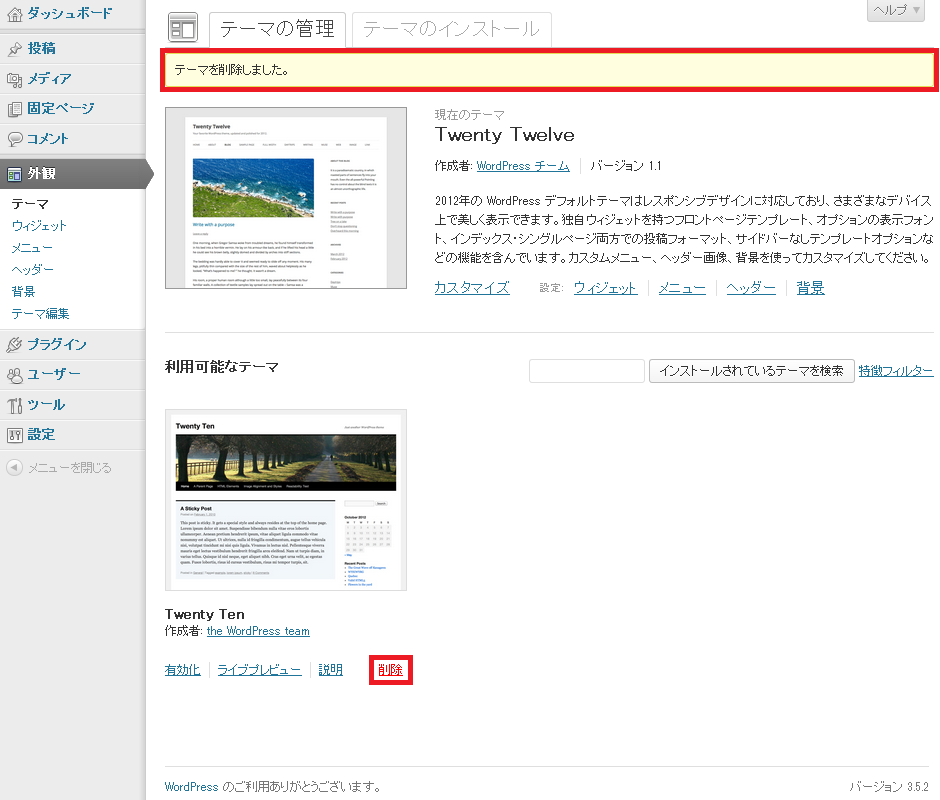Expand the ヘルプ dropdown
This screenshot has height=800, width=940.
[894, 10]
